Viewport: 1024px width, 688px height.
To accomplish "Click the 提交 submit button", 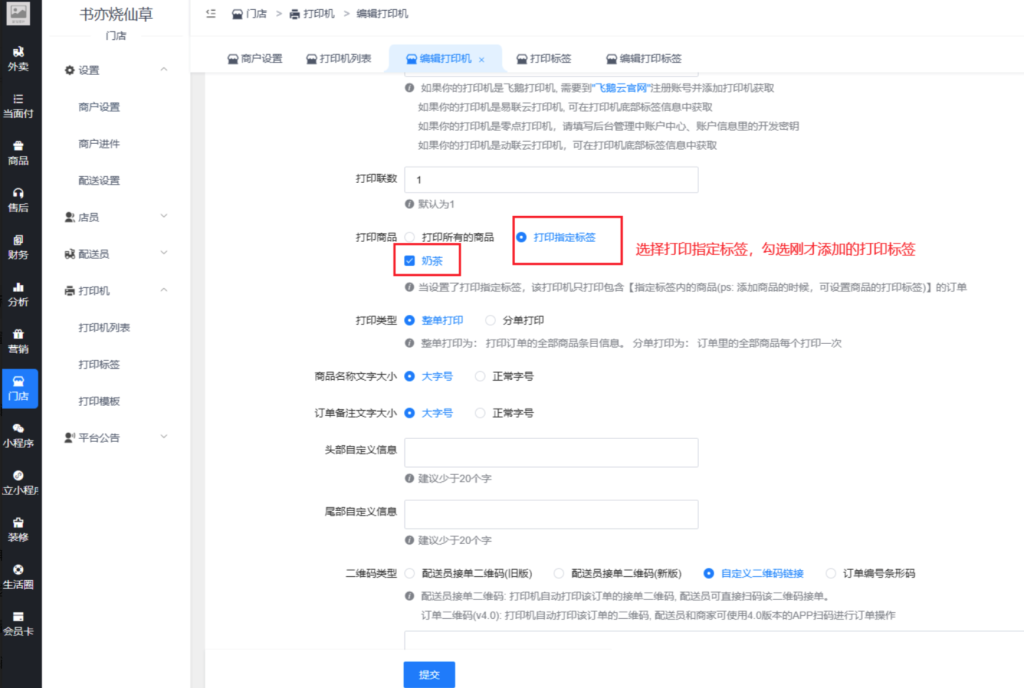I will pos(429,675).
